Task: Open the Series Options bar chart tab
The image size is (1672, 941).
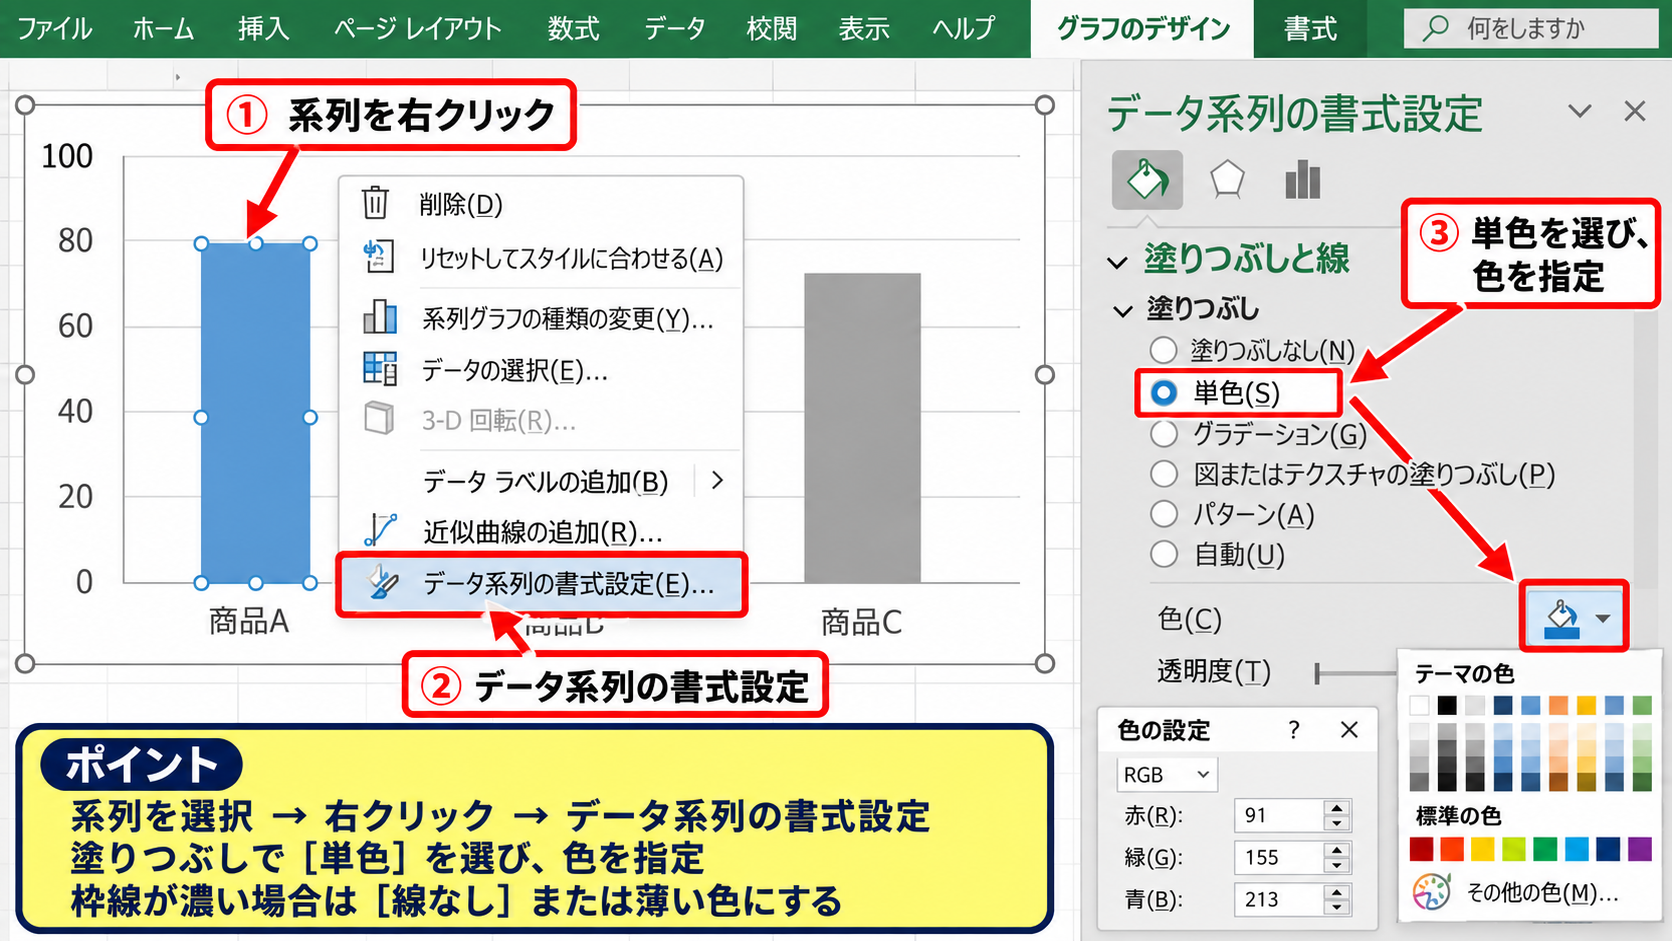Action: [x=1302, y=181]
